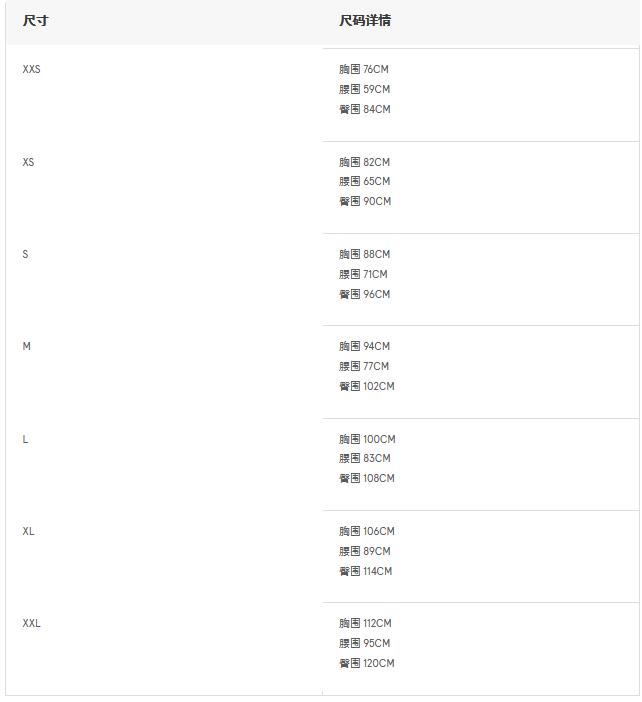Click the XXL size label

pos(32,623)
